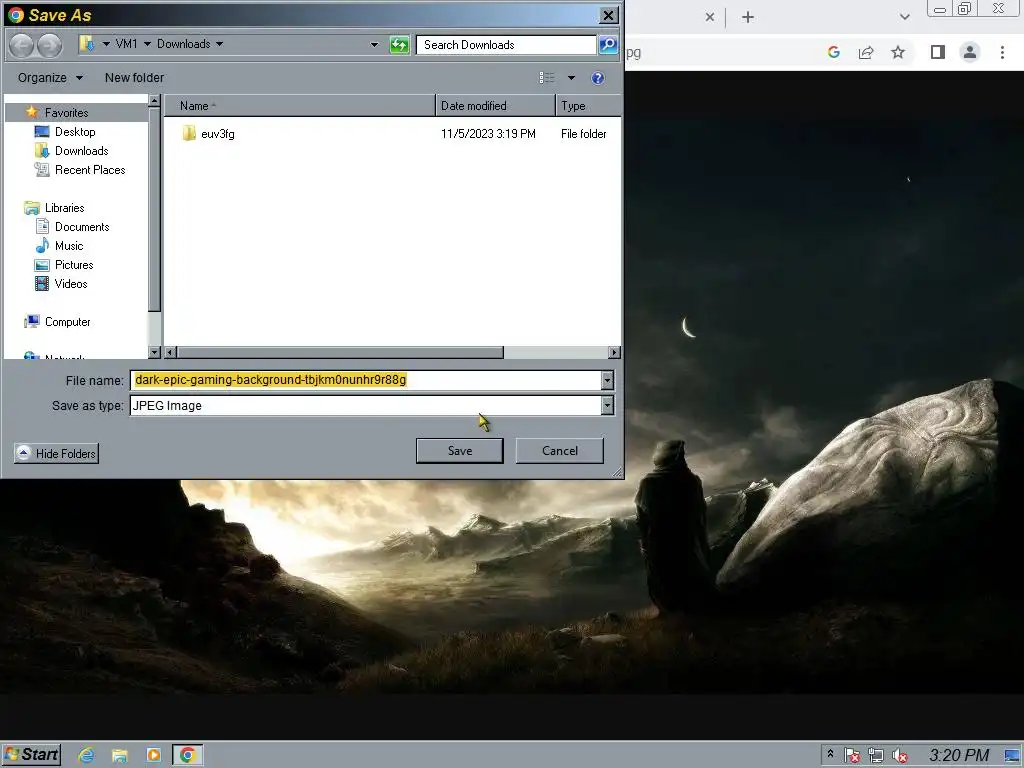Open Windows Media Player from taskbar
The image size is (1024, 768).
[x=153, y=755]
